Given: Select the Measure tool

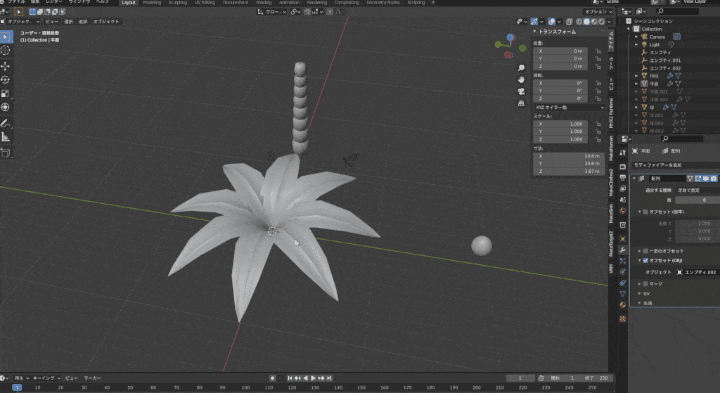Looking at the screenshot, I should (6, 137).
